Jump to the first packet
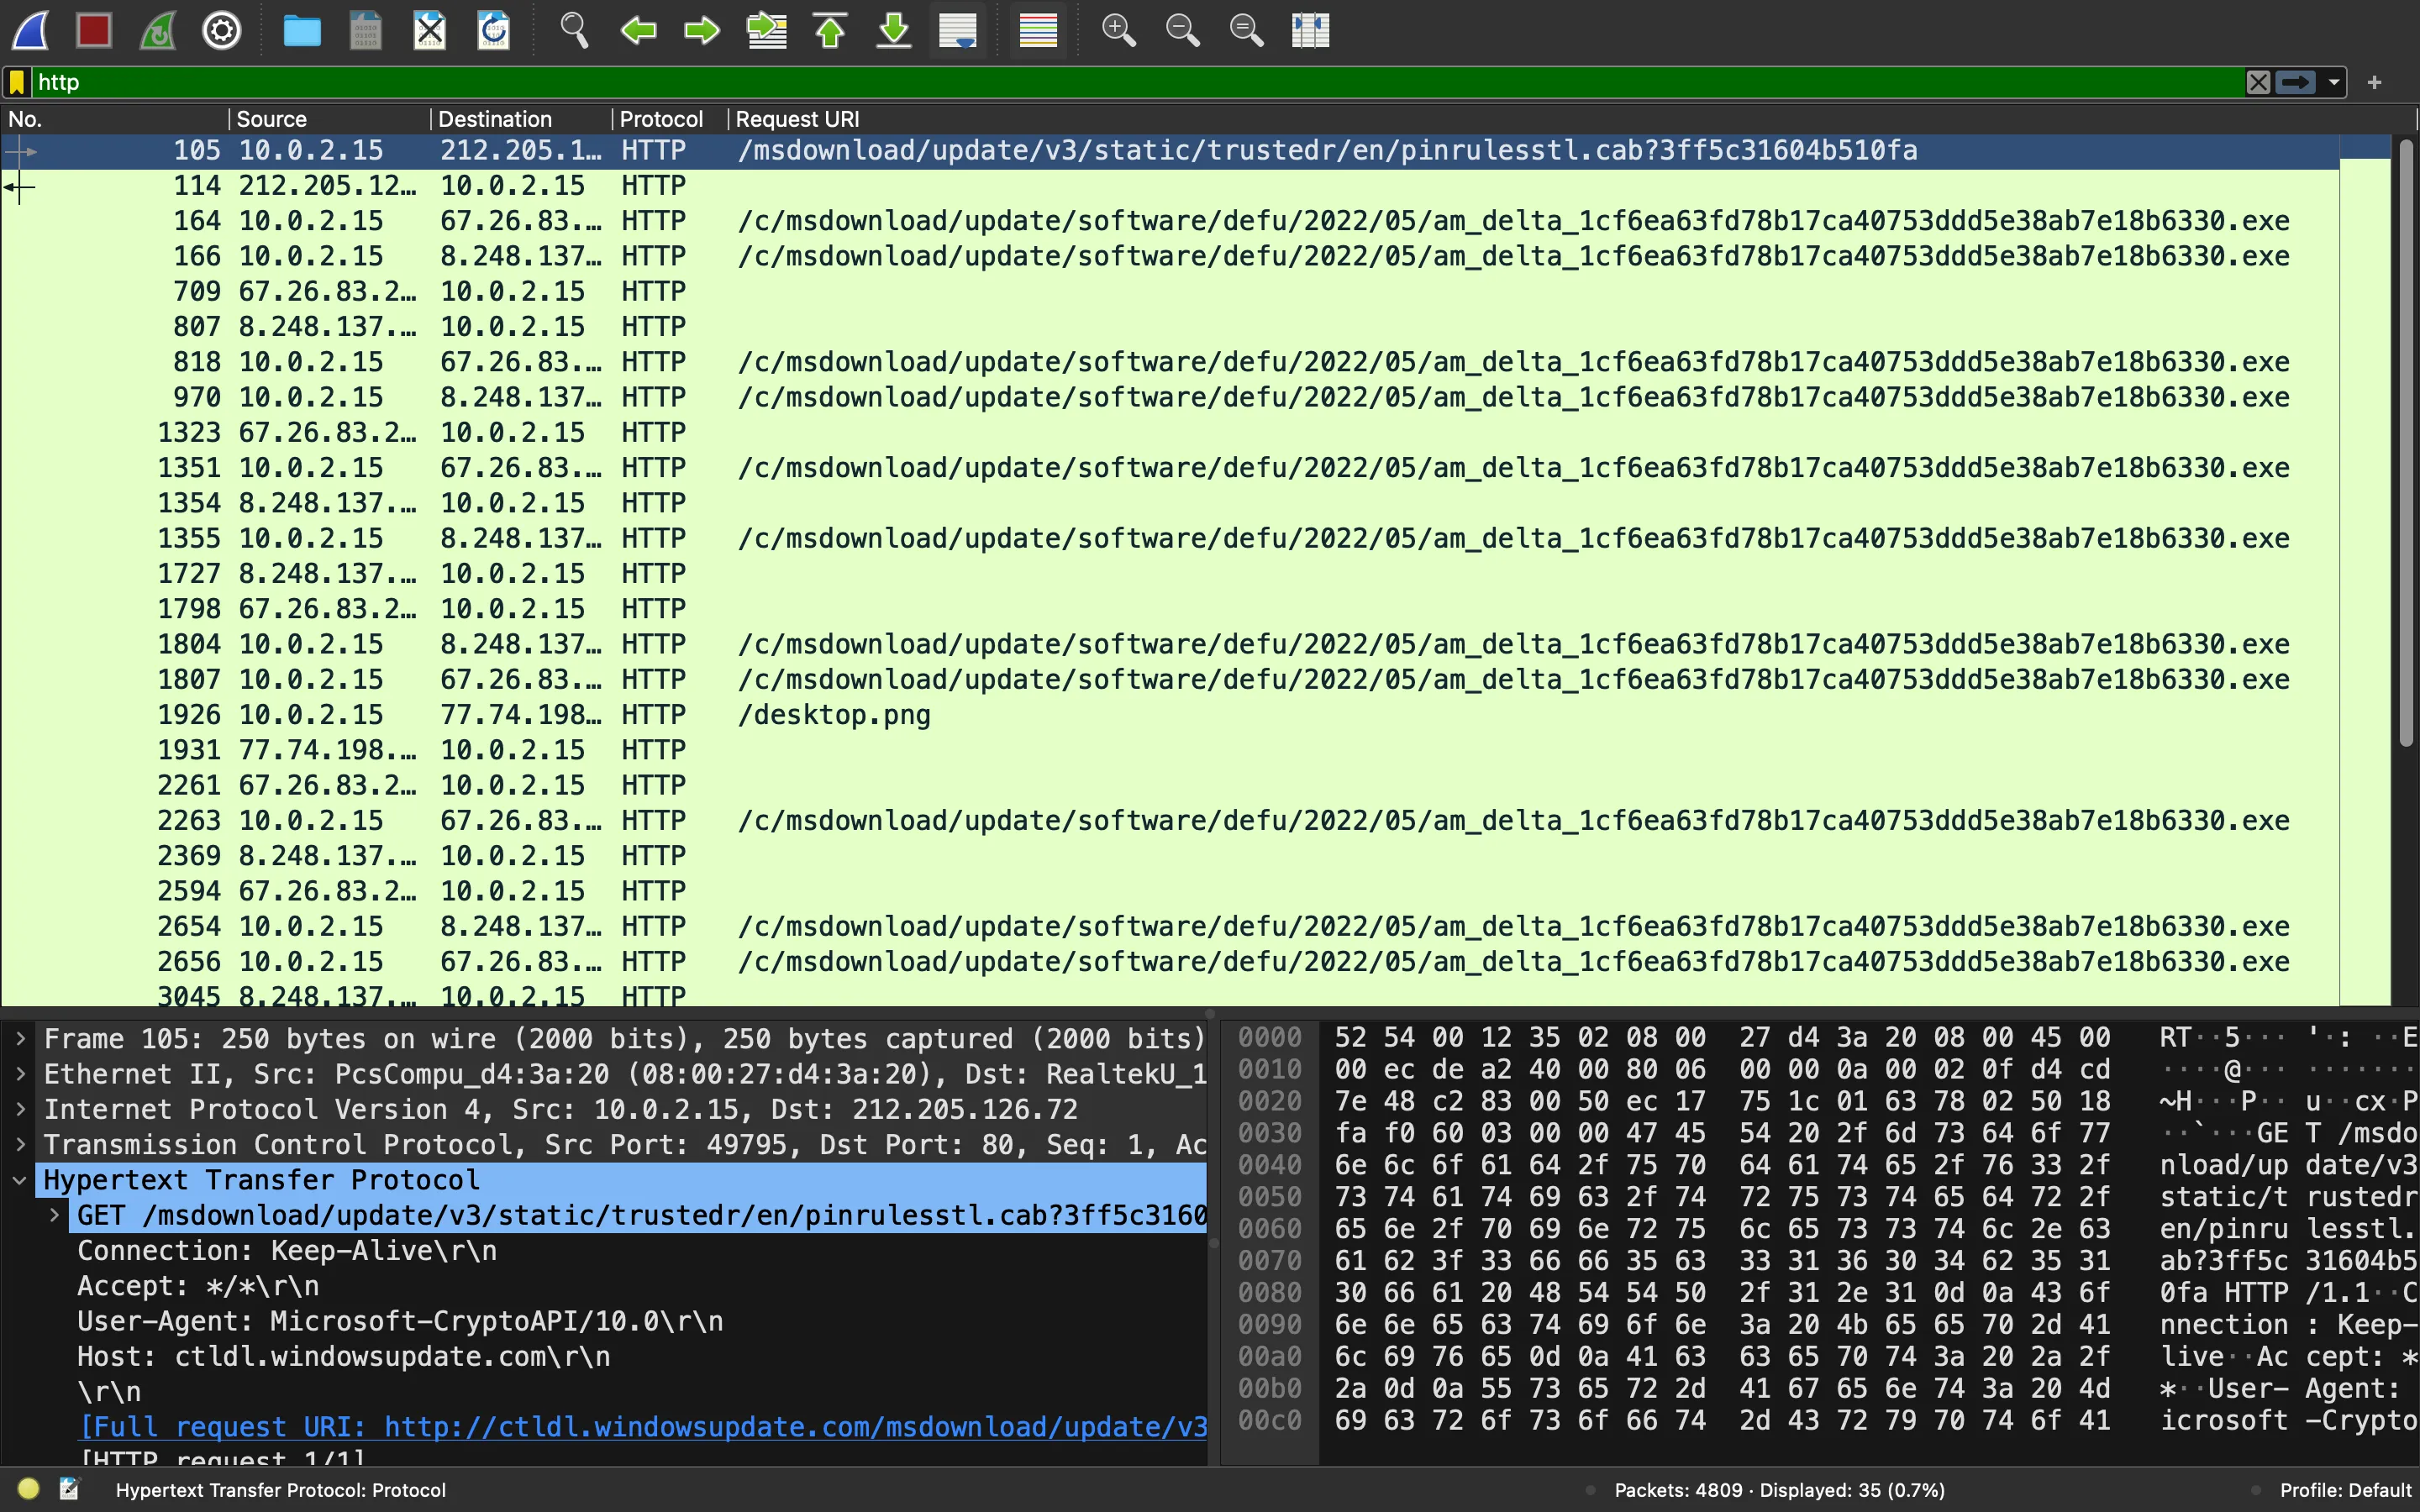Image resolution: width=2420 pixels, height=1512 pixels. tap(830, 30)
